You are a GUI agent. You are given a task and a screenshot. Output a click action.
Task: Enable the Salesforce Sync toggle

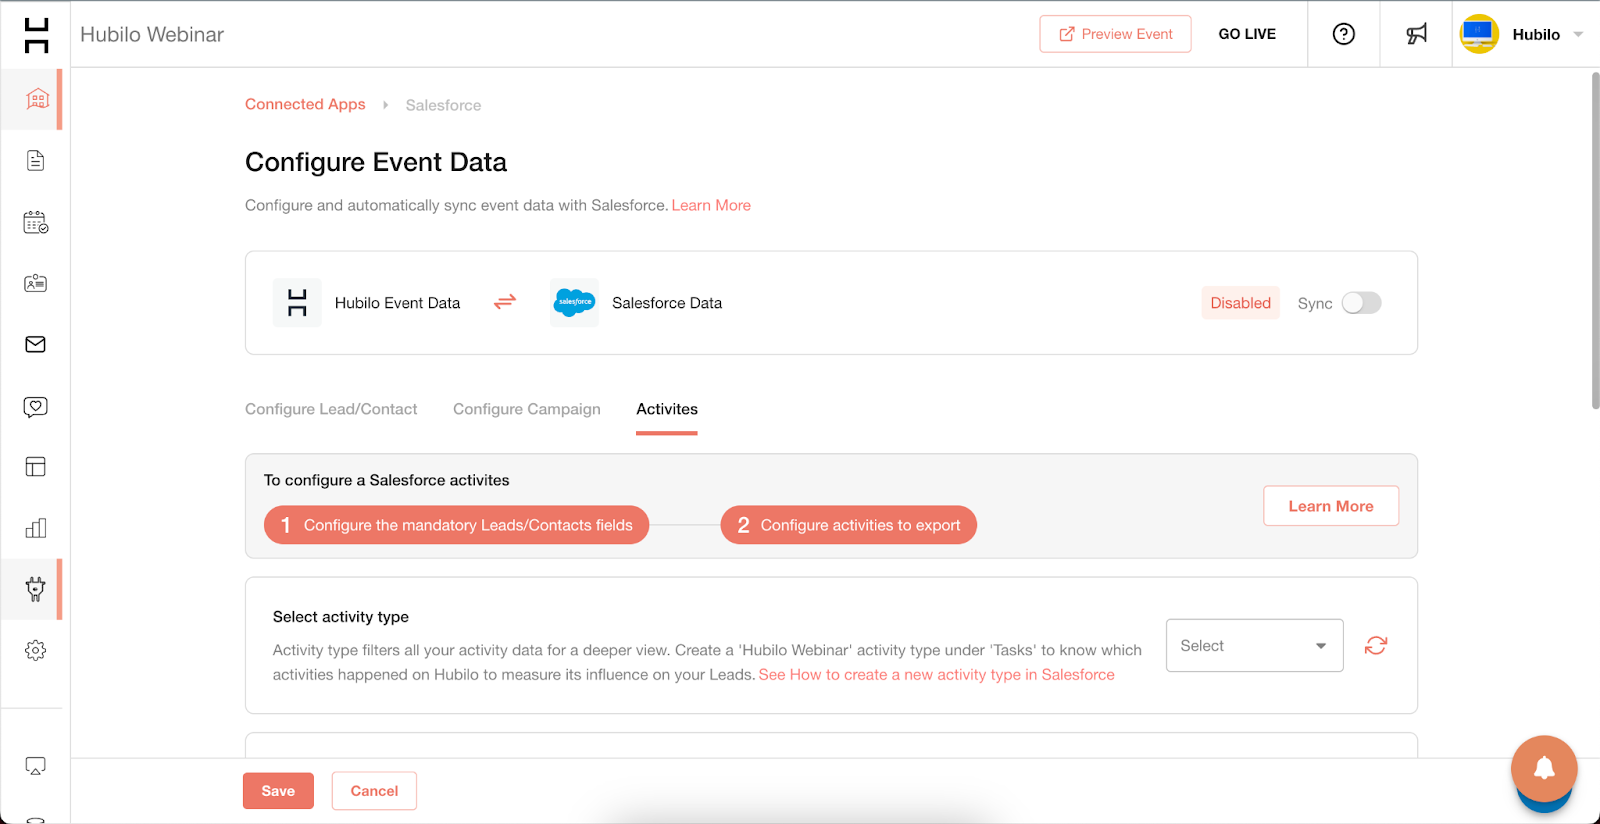(x=1361, y=303)
